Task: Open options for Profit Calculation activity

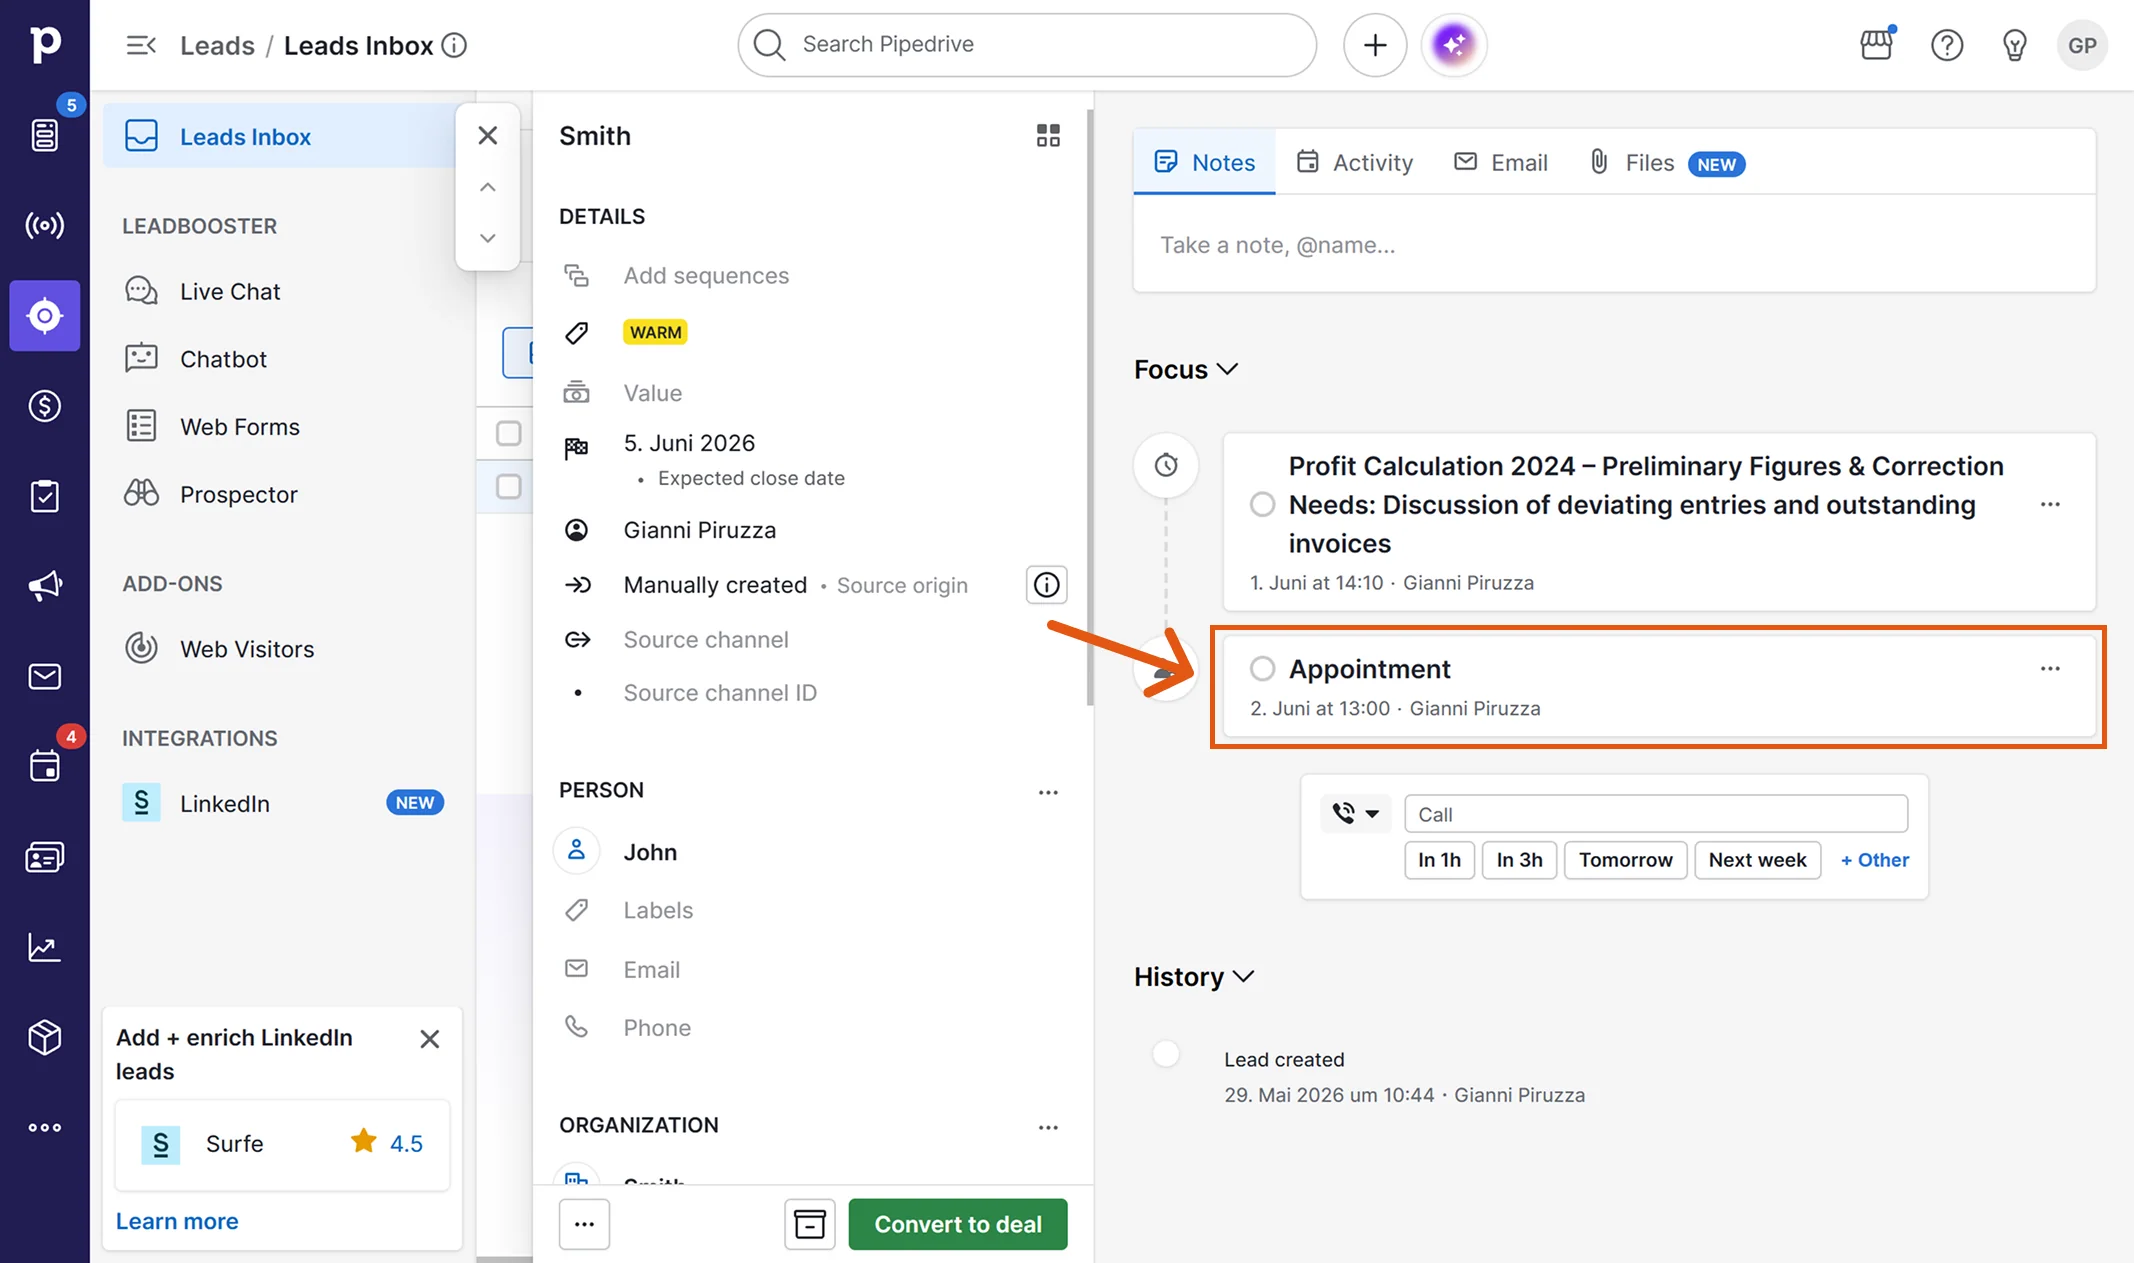Action: tap(2050, 504)
